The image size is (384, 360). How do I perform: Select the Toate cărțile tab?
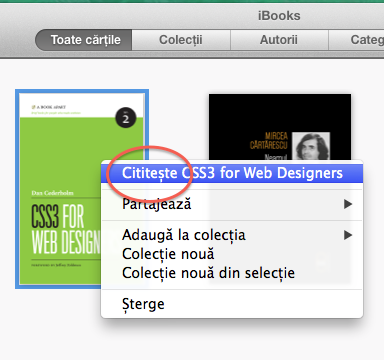84,40
